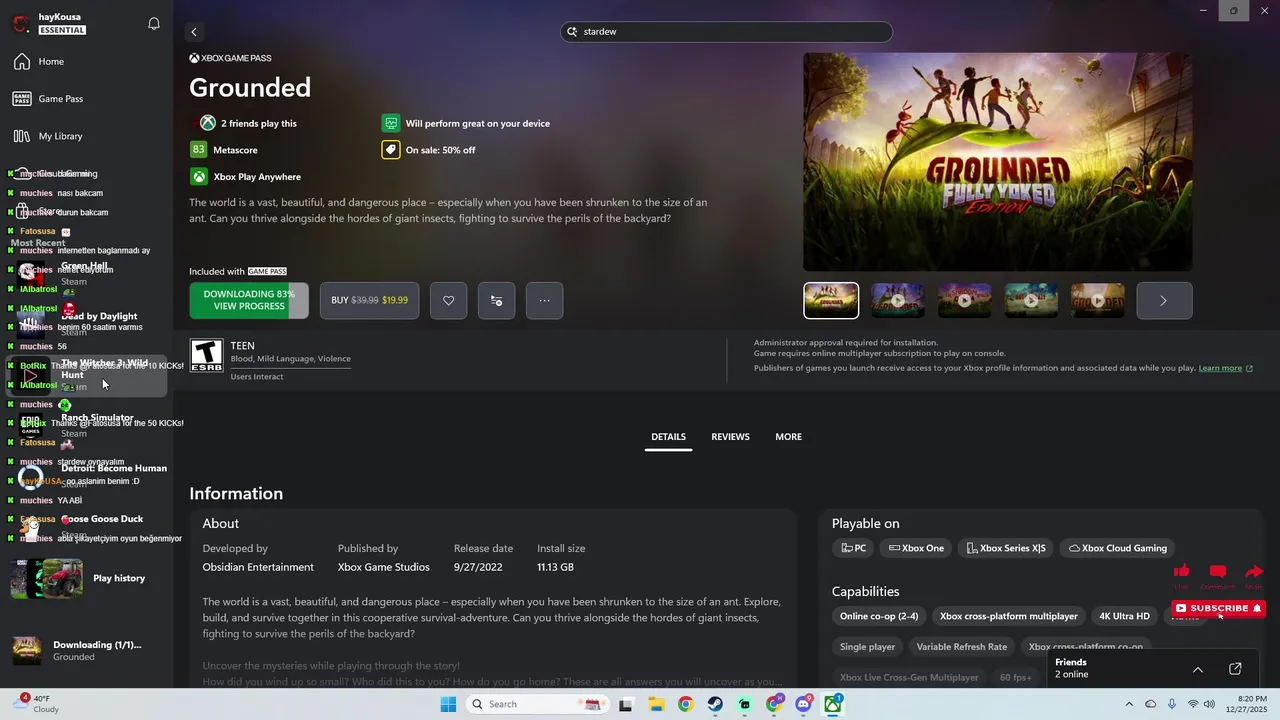Switch to the MORE tab
Viewport: 1280px width, 720px height.
(788, 437)
